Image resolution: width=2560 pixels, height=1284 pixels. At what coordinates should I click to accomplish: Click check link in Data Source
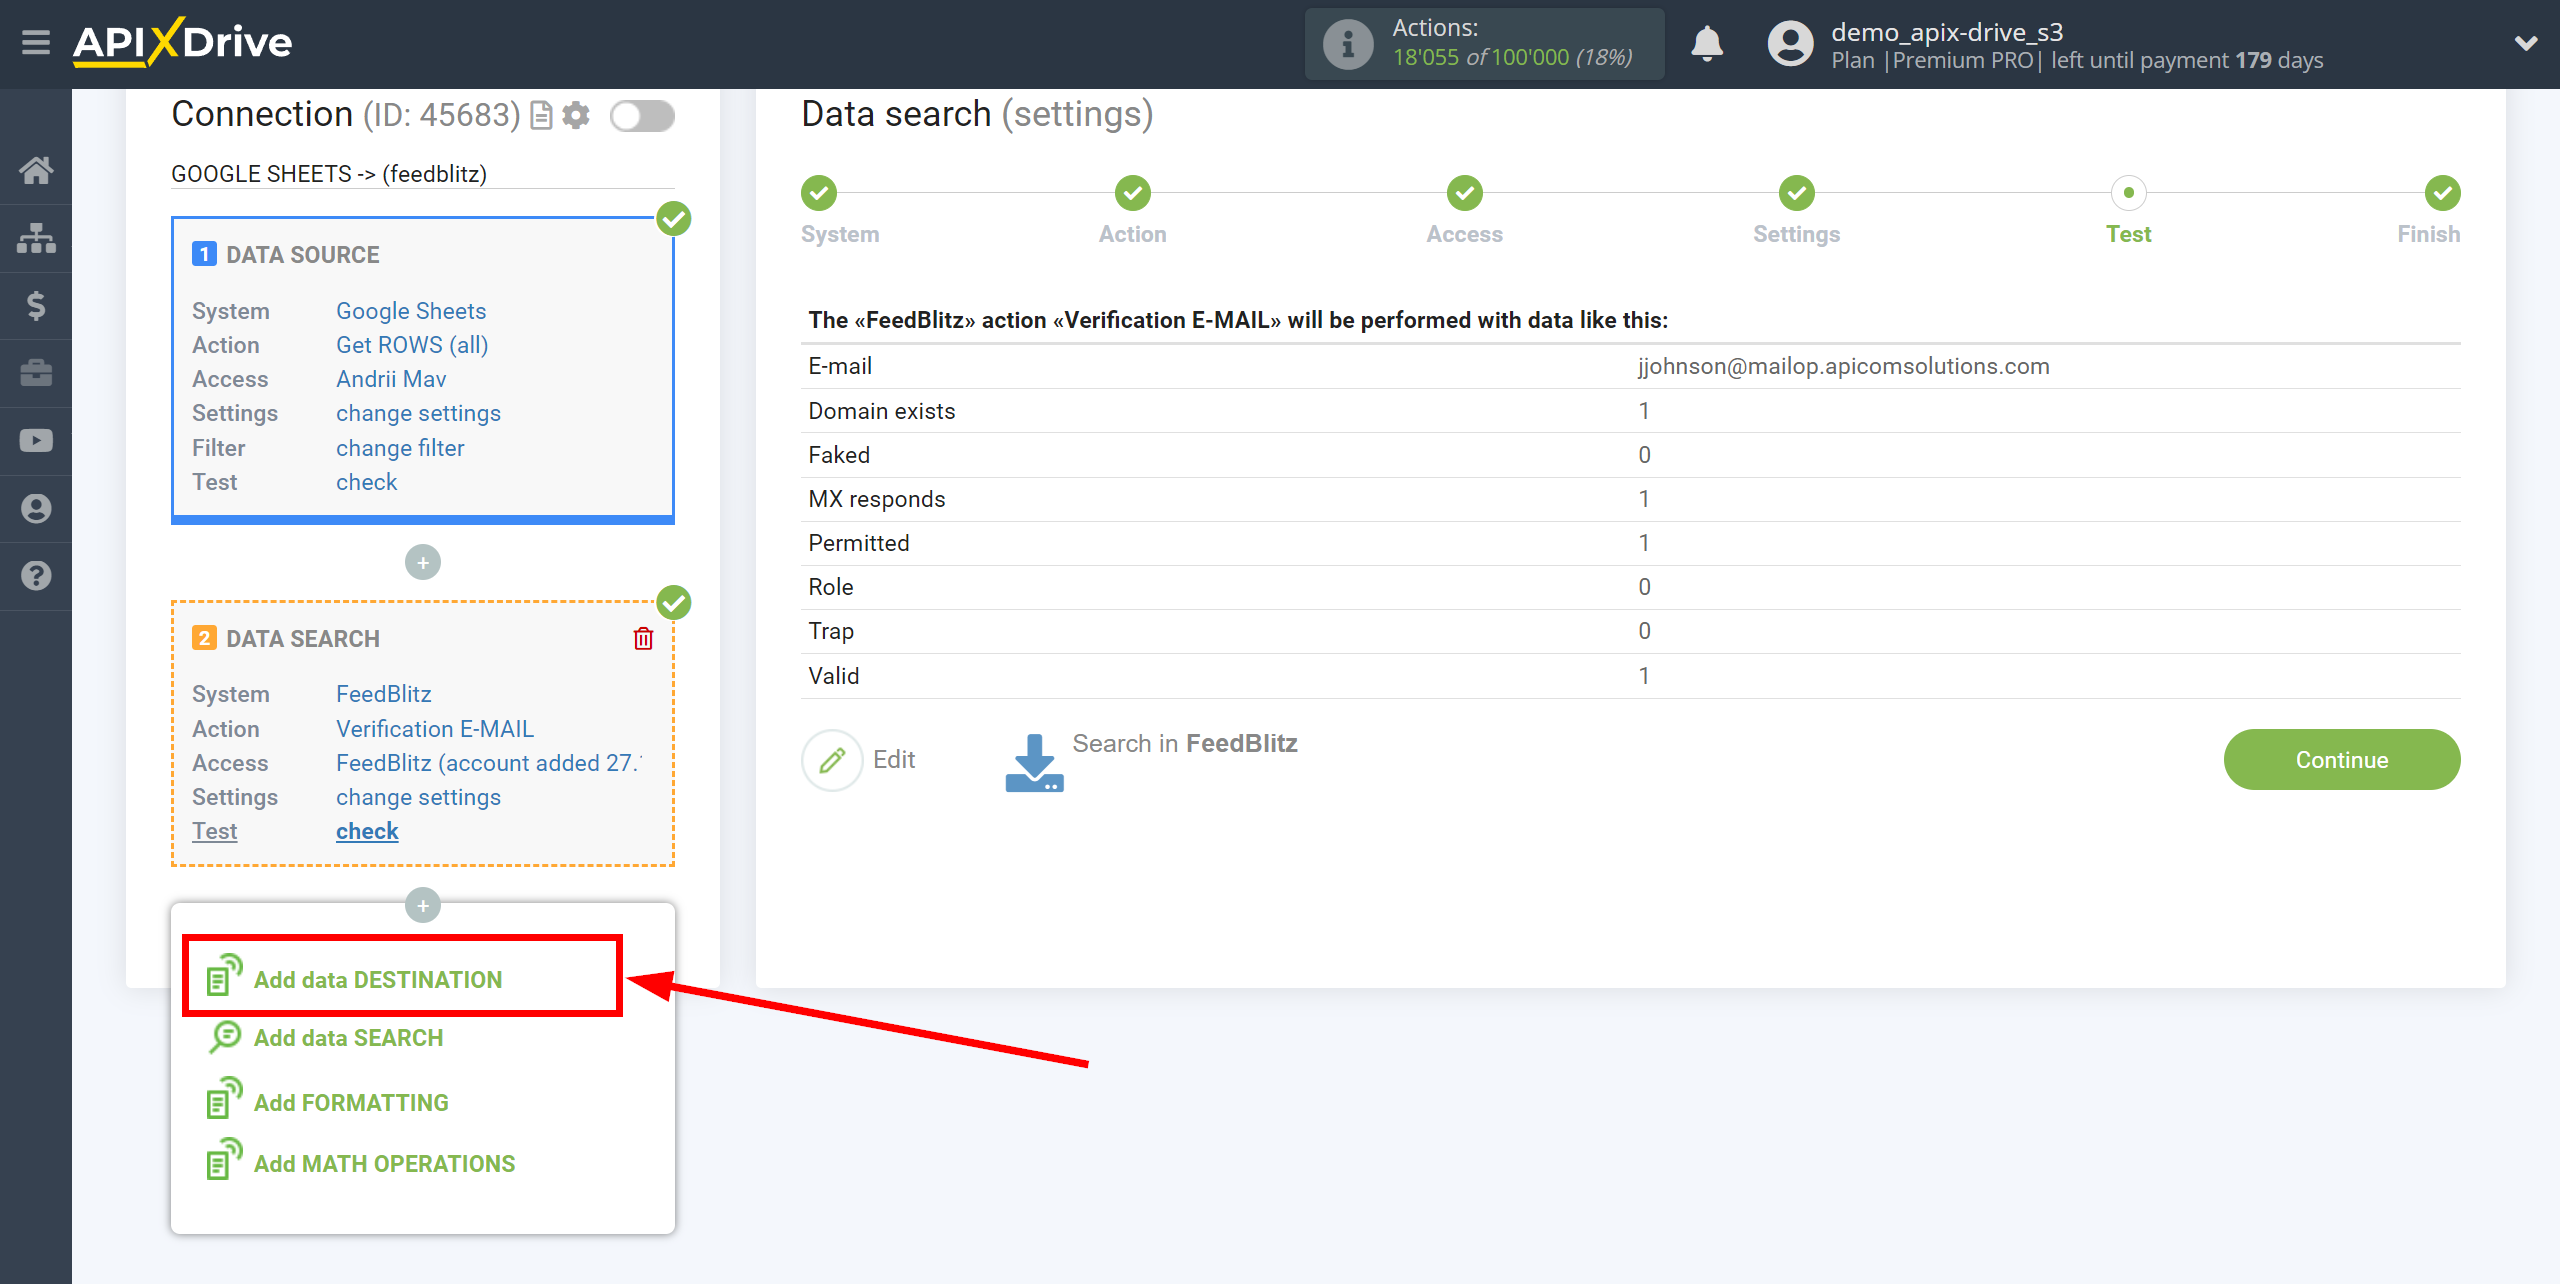[x=366, y=482]
